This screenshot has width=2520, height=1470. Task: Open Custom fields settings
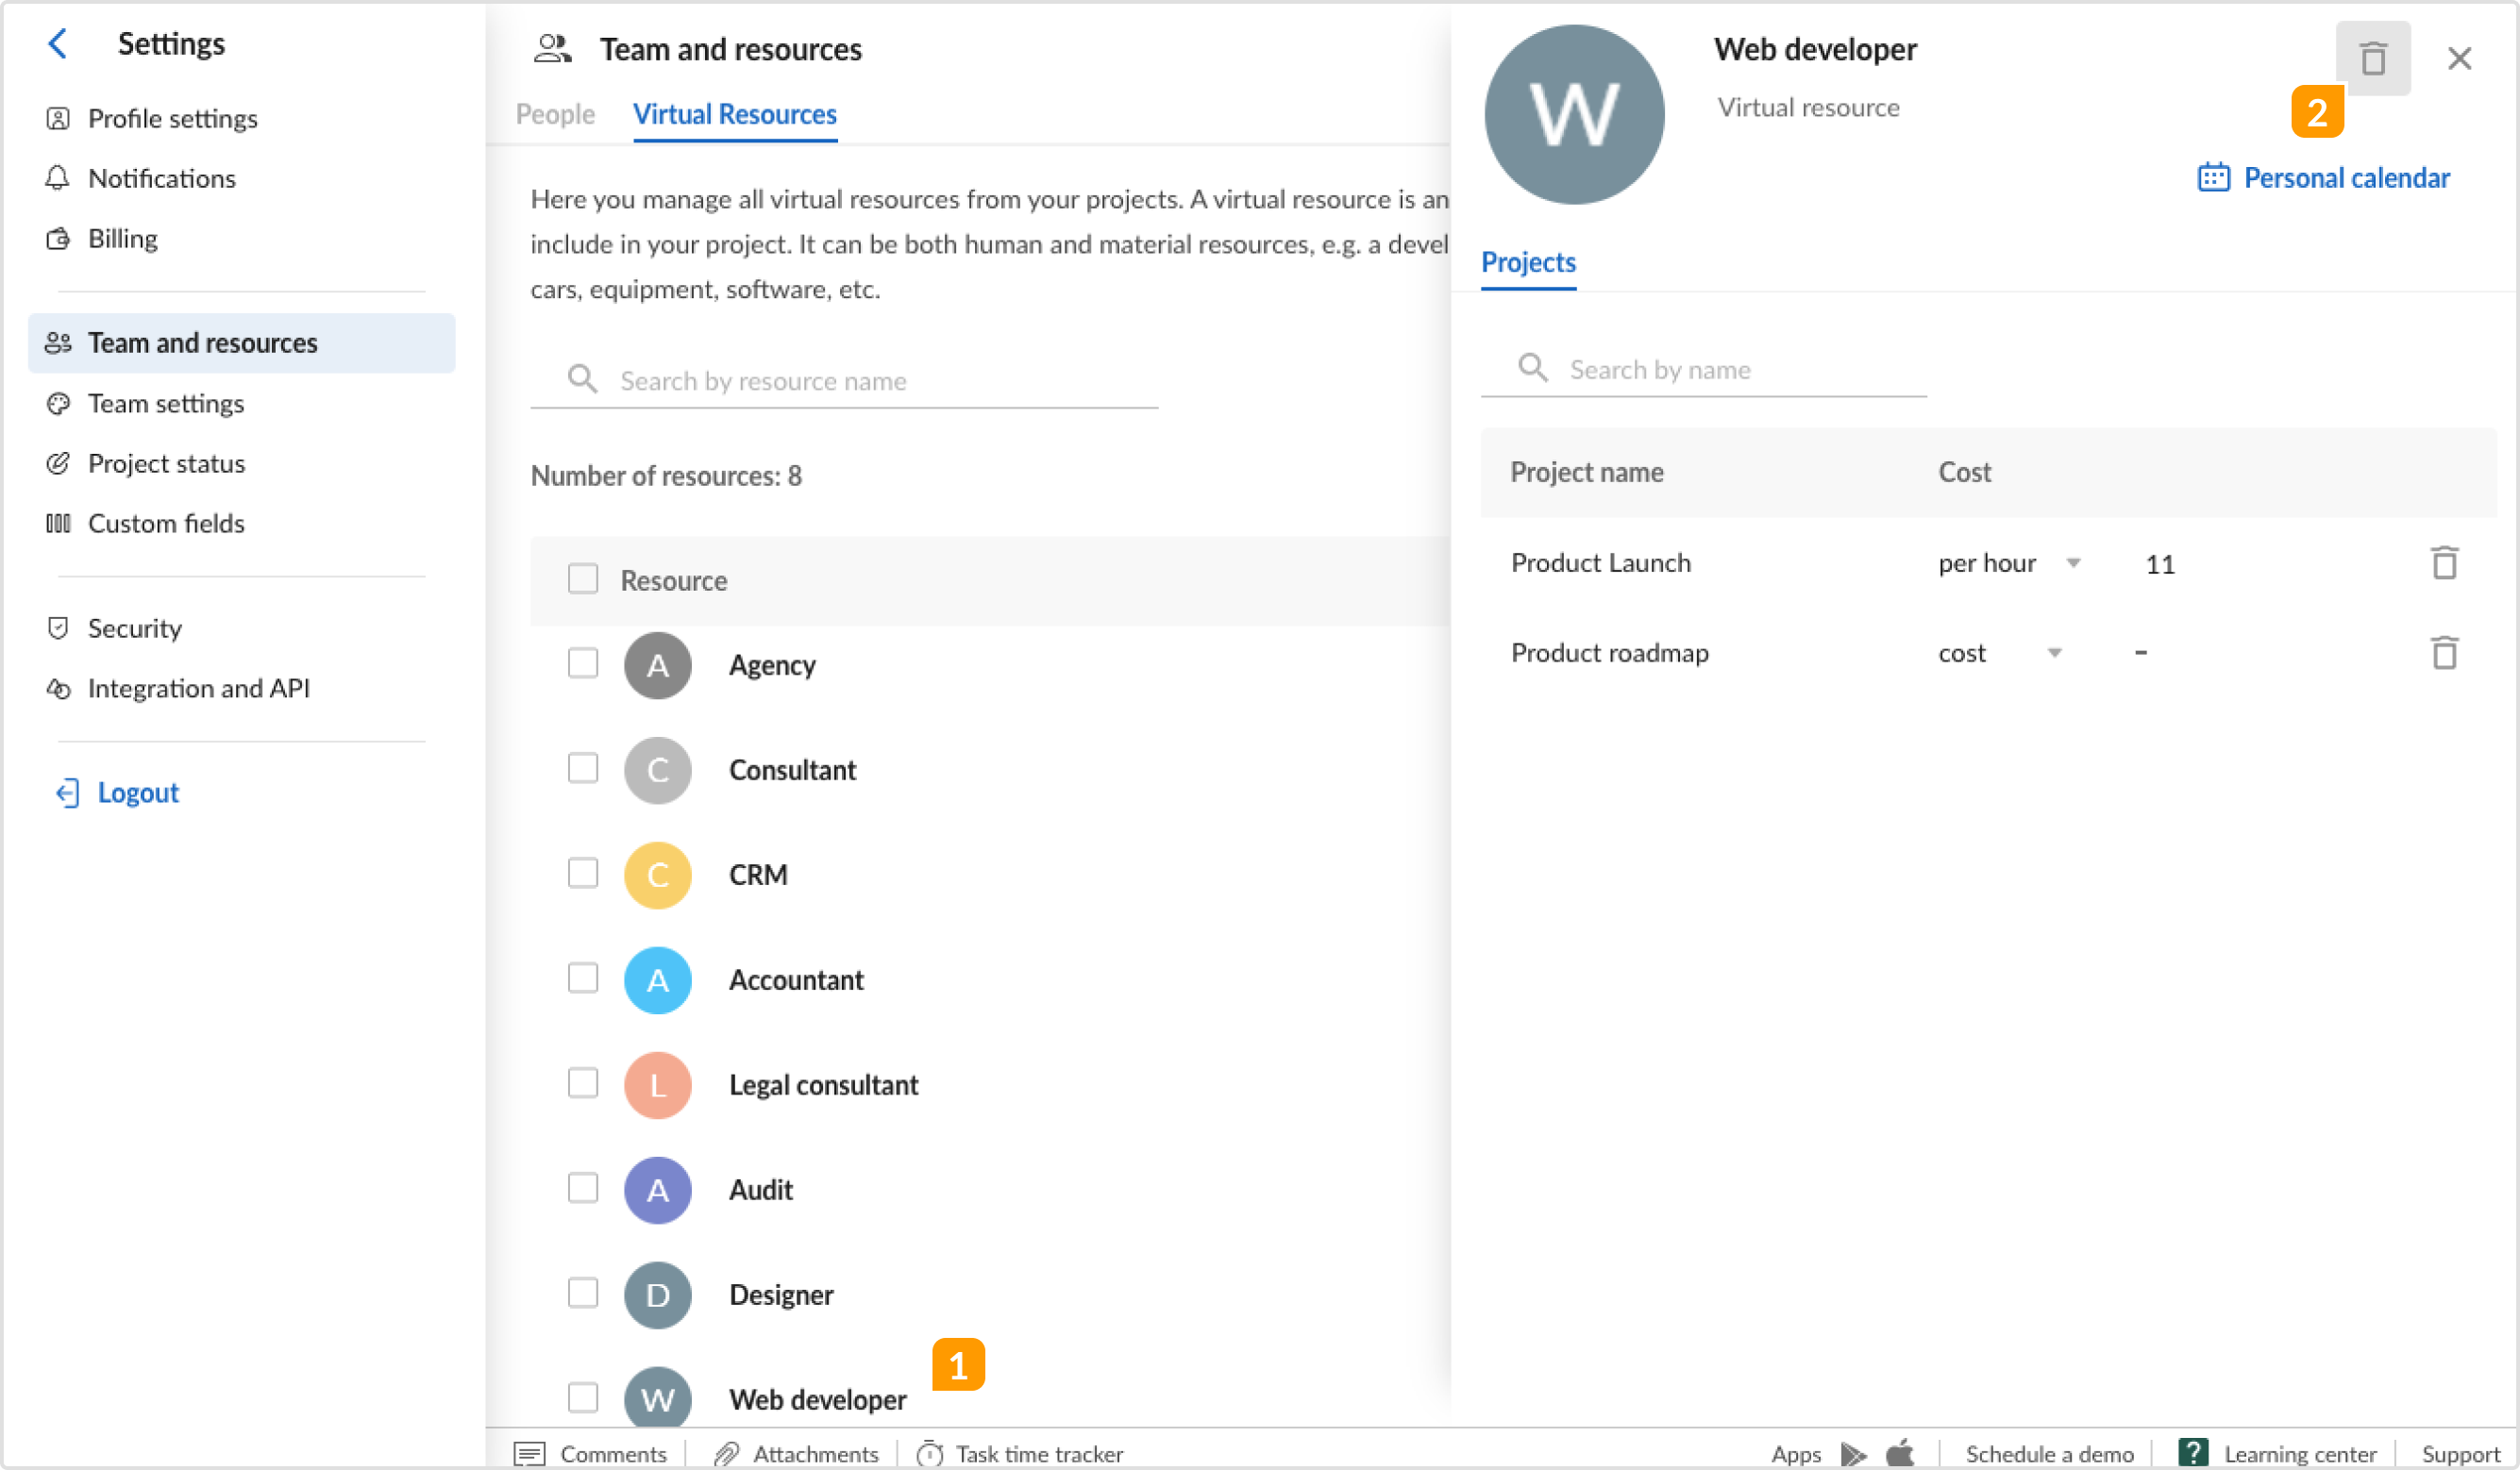point(145,524)
